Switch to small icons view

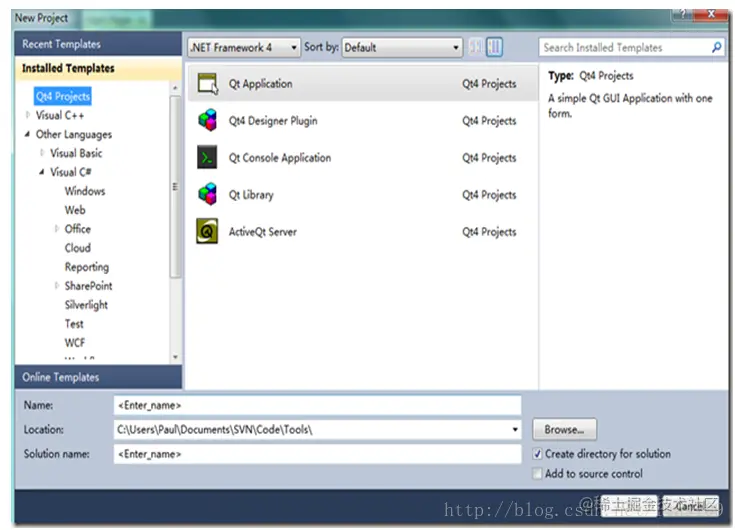475,47
